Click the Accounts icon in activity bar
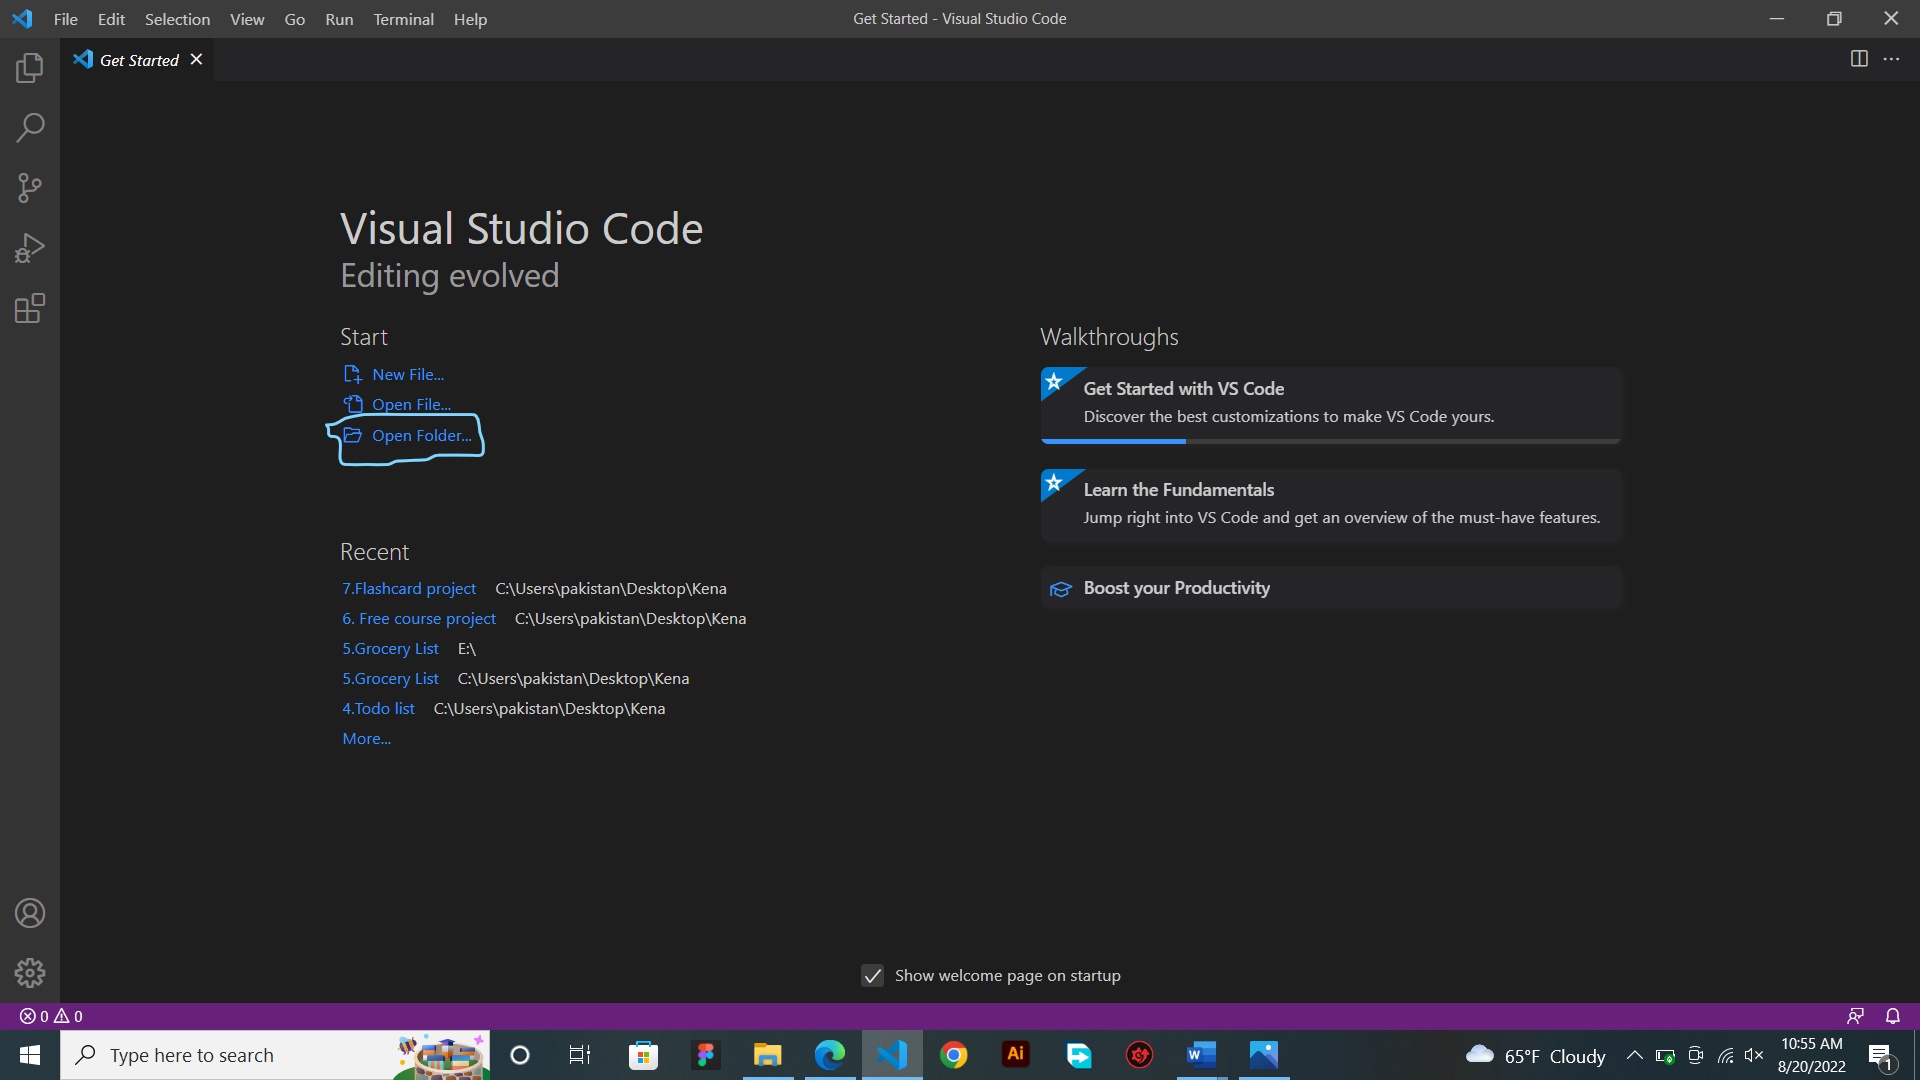This screenshot has width=1920, height=1080. coord(30,913)
